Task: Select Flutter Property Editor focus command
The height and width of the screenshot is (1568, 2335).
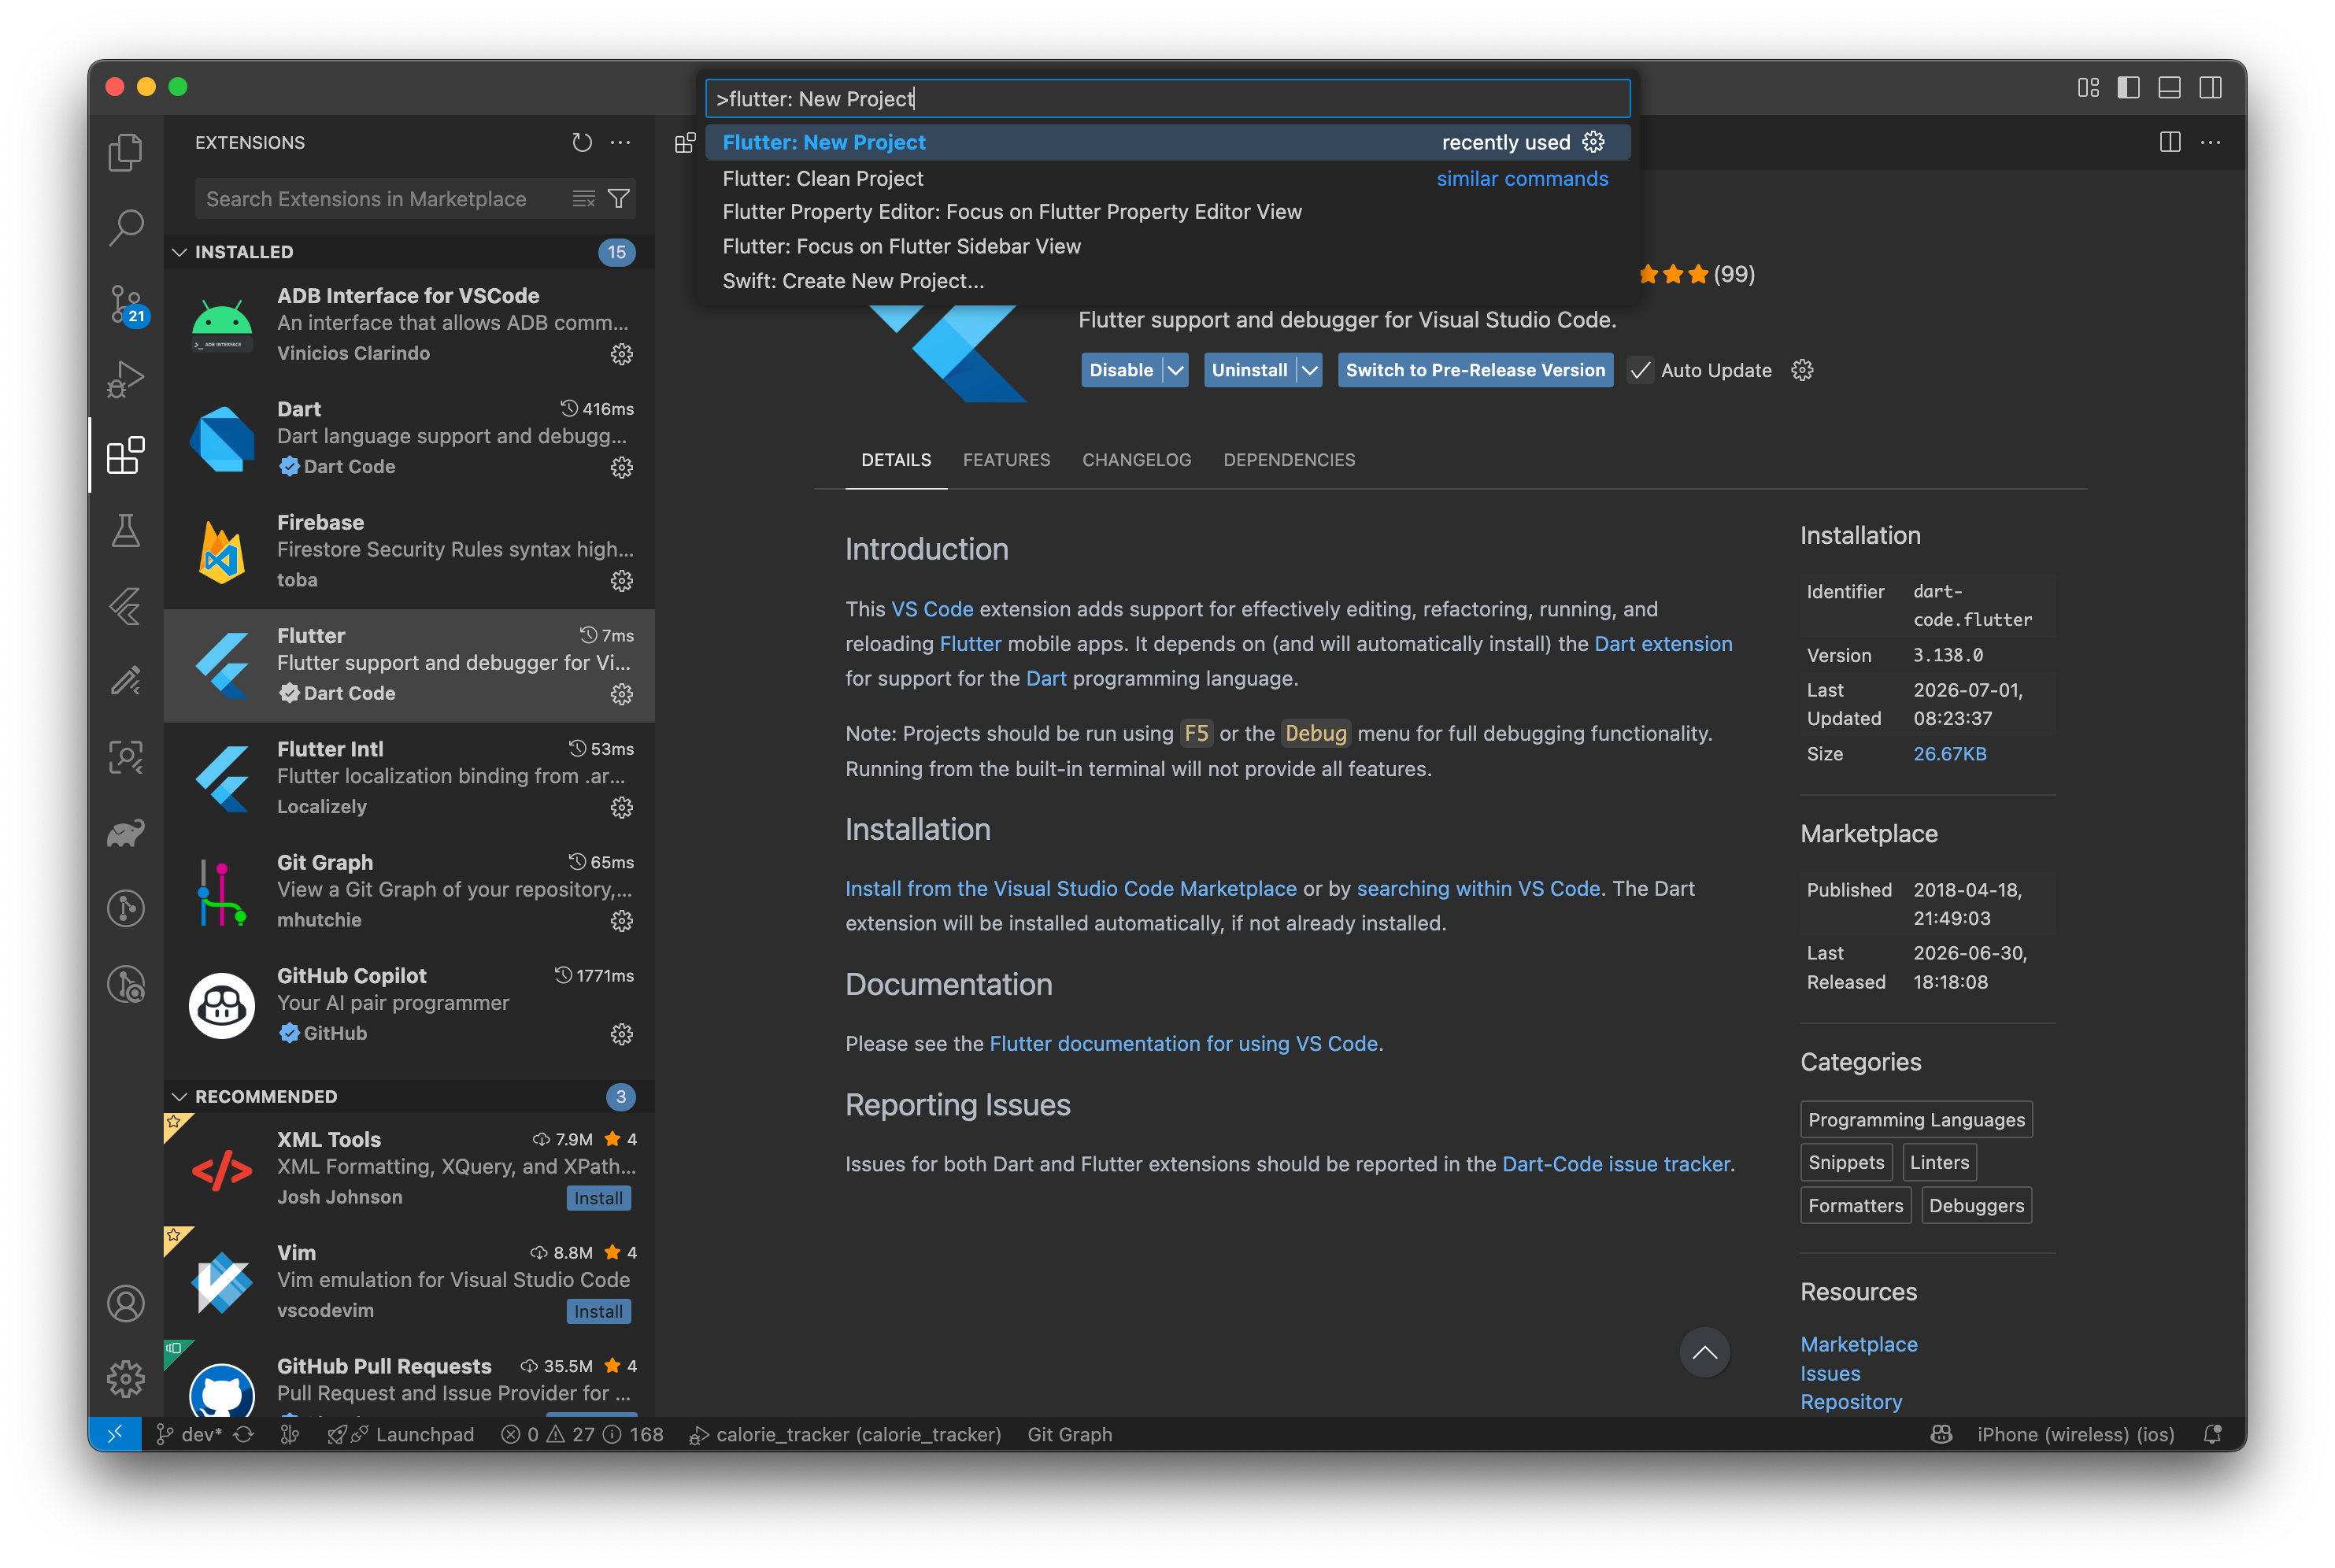Action: tap(1168, 212)
